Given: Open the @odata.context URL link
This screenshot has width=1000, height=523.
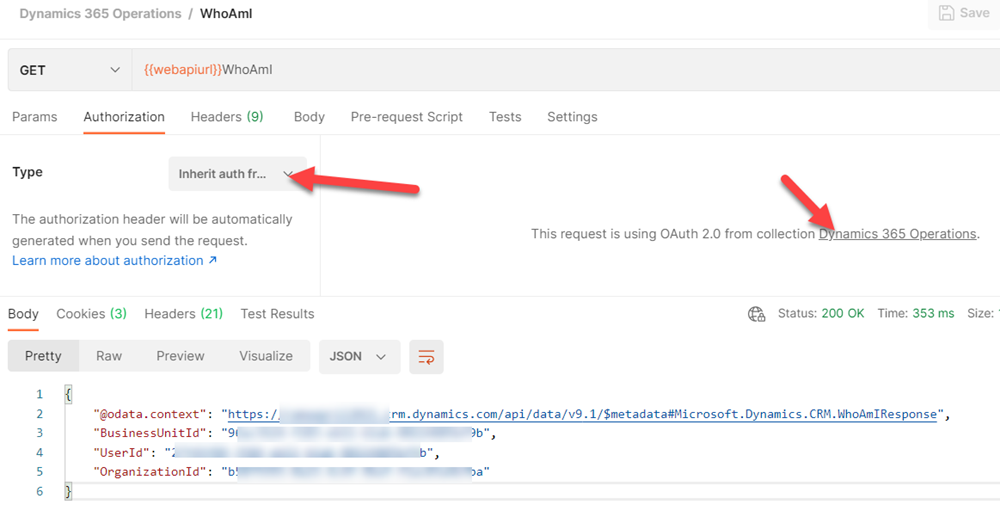Looking at the screenshot, I should 582,414.
